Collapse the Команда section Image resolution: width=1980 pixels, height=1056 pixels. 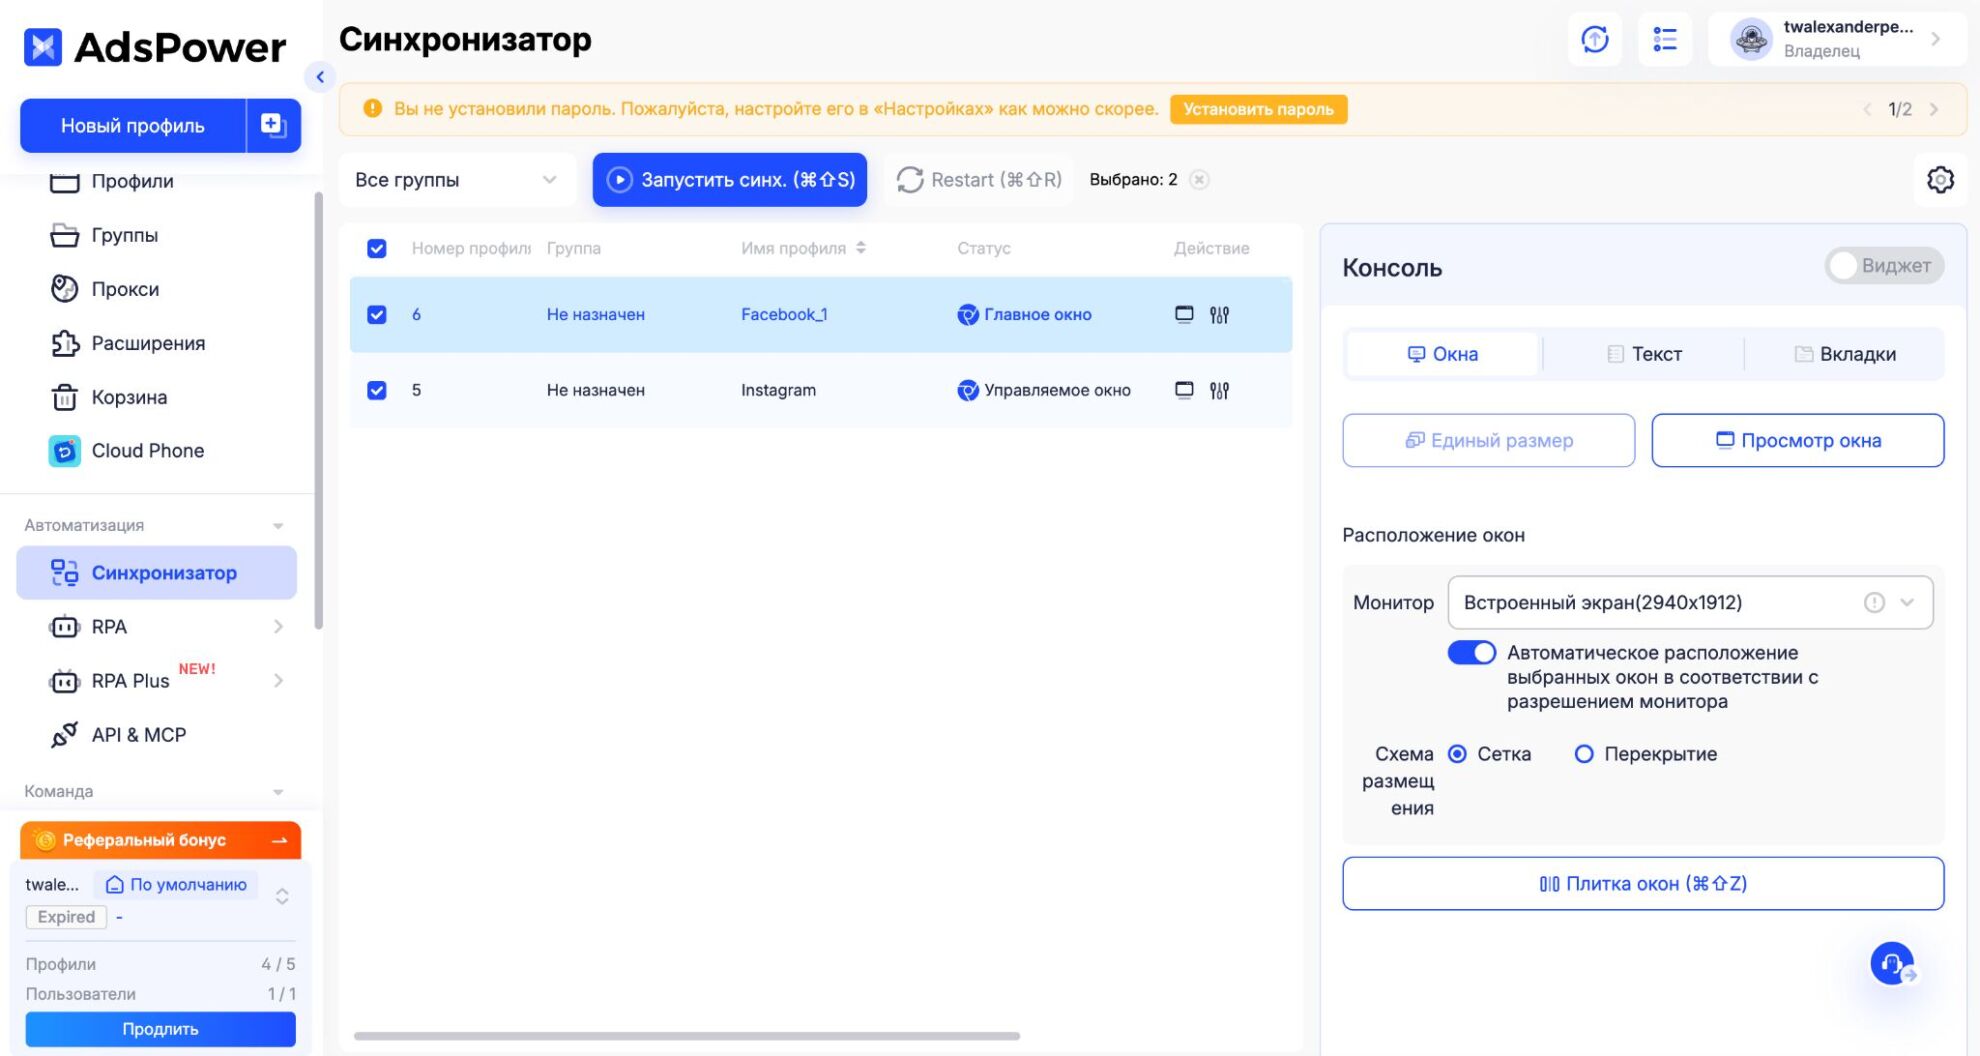tap(278, 792)
